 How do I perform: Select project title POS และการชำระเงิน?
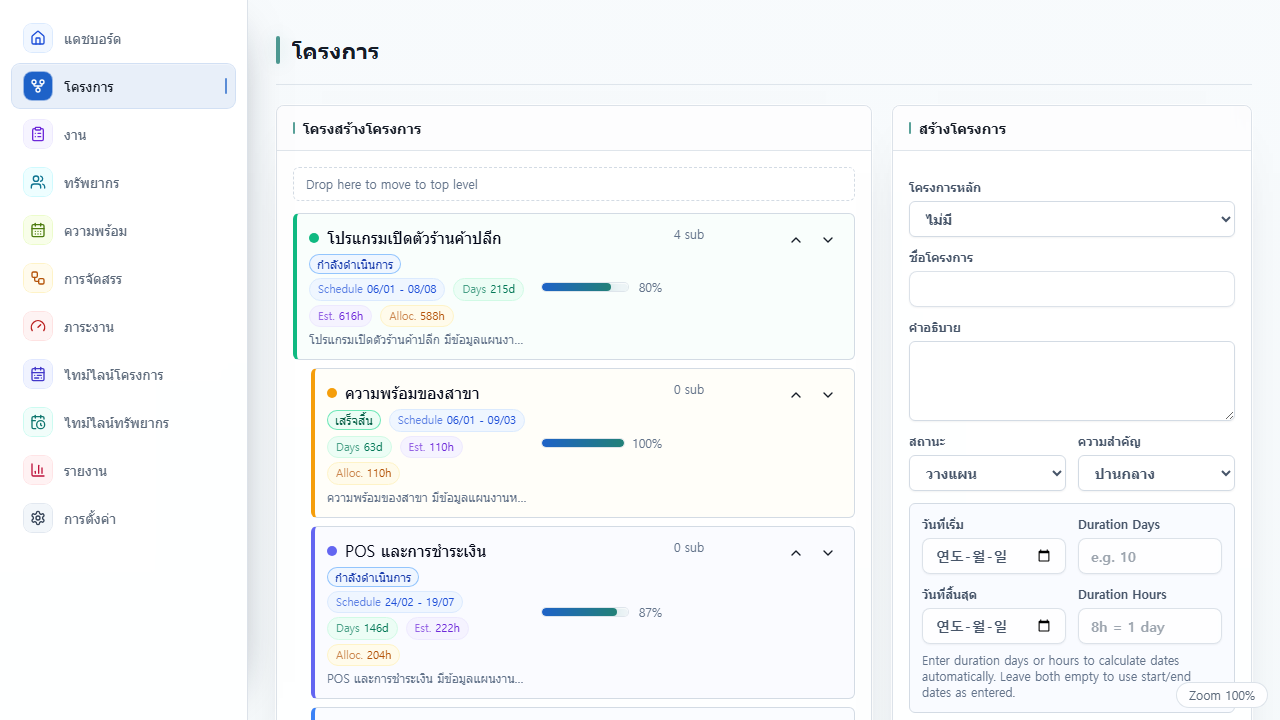pos(415,552)
